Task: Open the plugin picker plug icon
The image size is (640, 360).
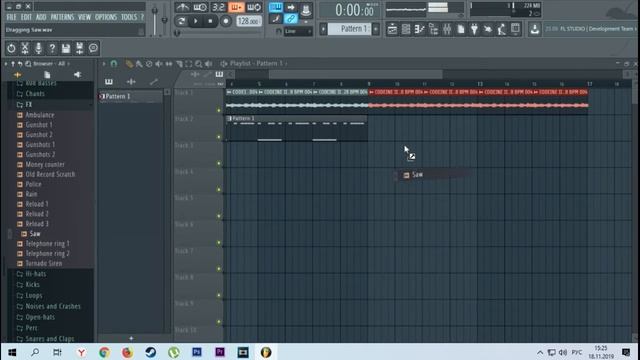Action: 474,29
